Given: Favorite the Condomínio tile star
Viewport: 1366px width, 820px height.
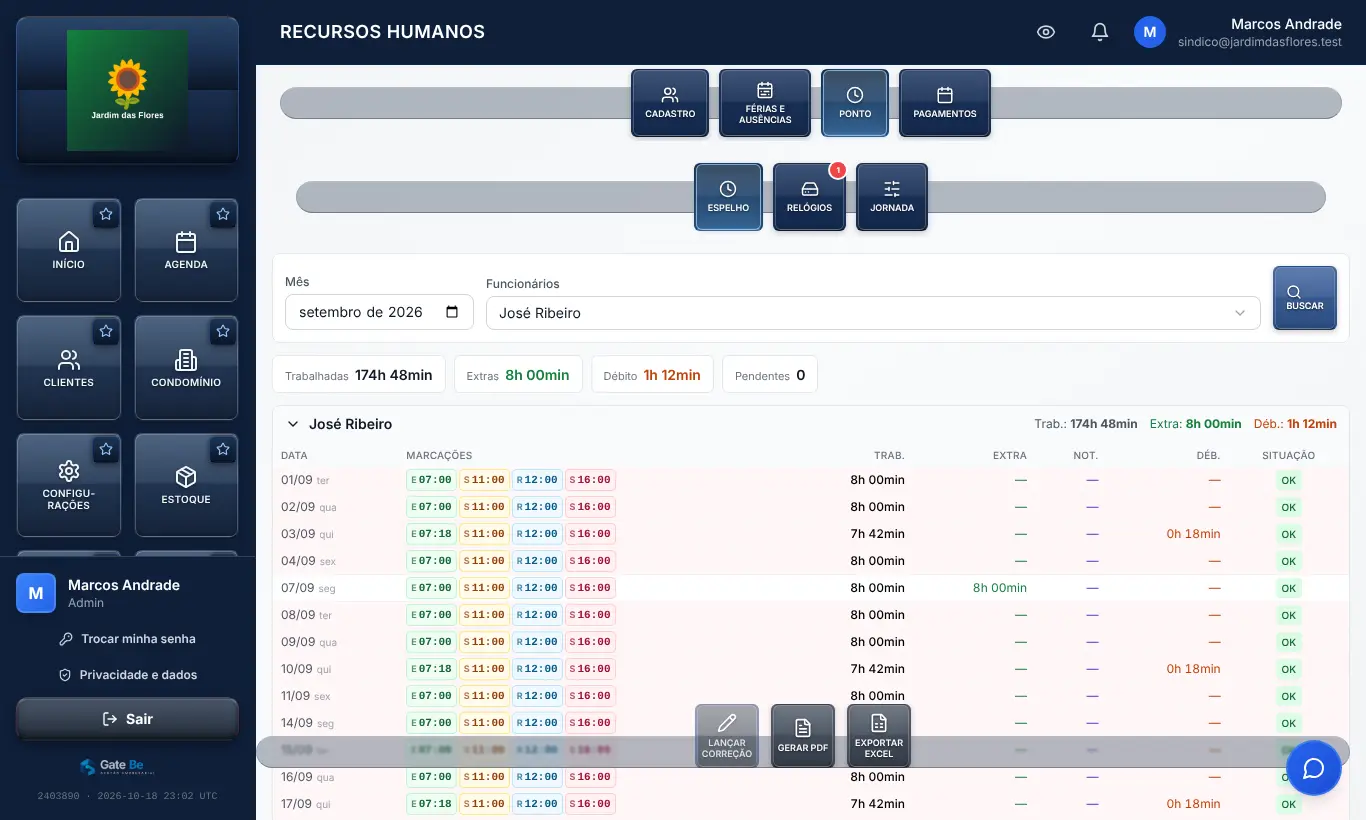Looking at the screenshot, I should point(223,331).
